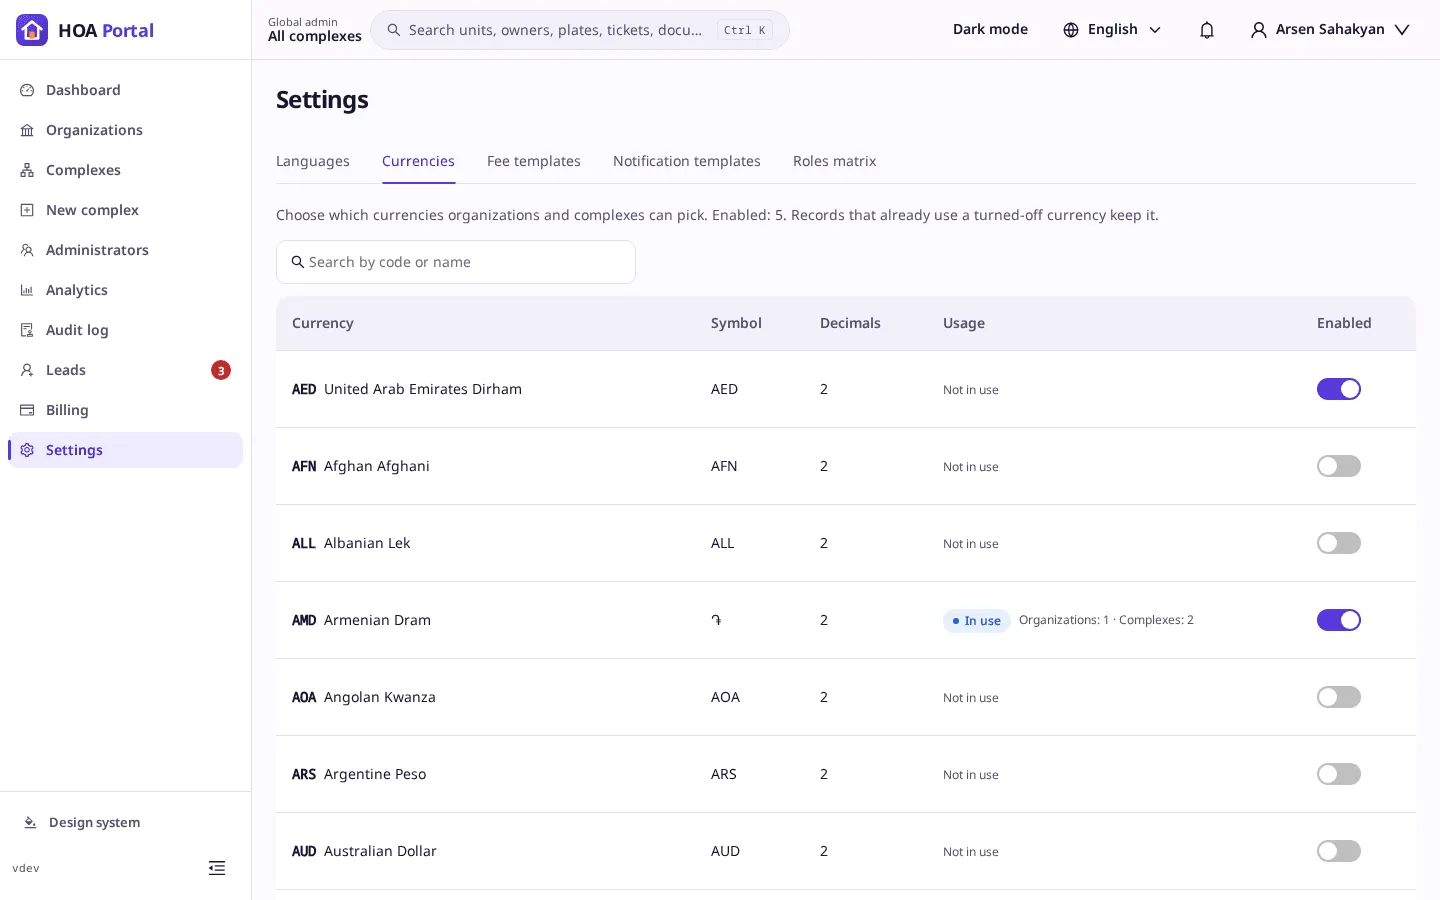Click the Leads person icon
1440x900 pixels.
coord(27,370)
